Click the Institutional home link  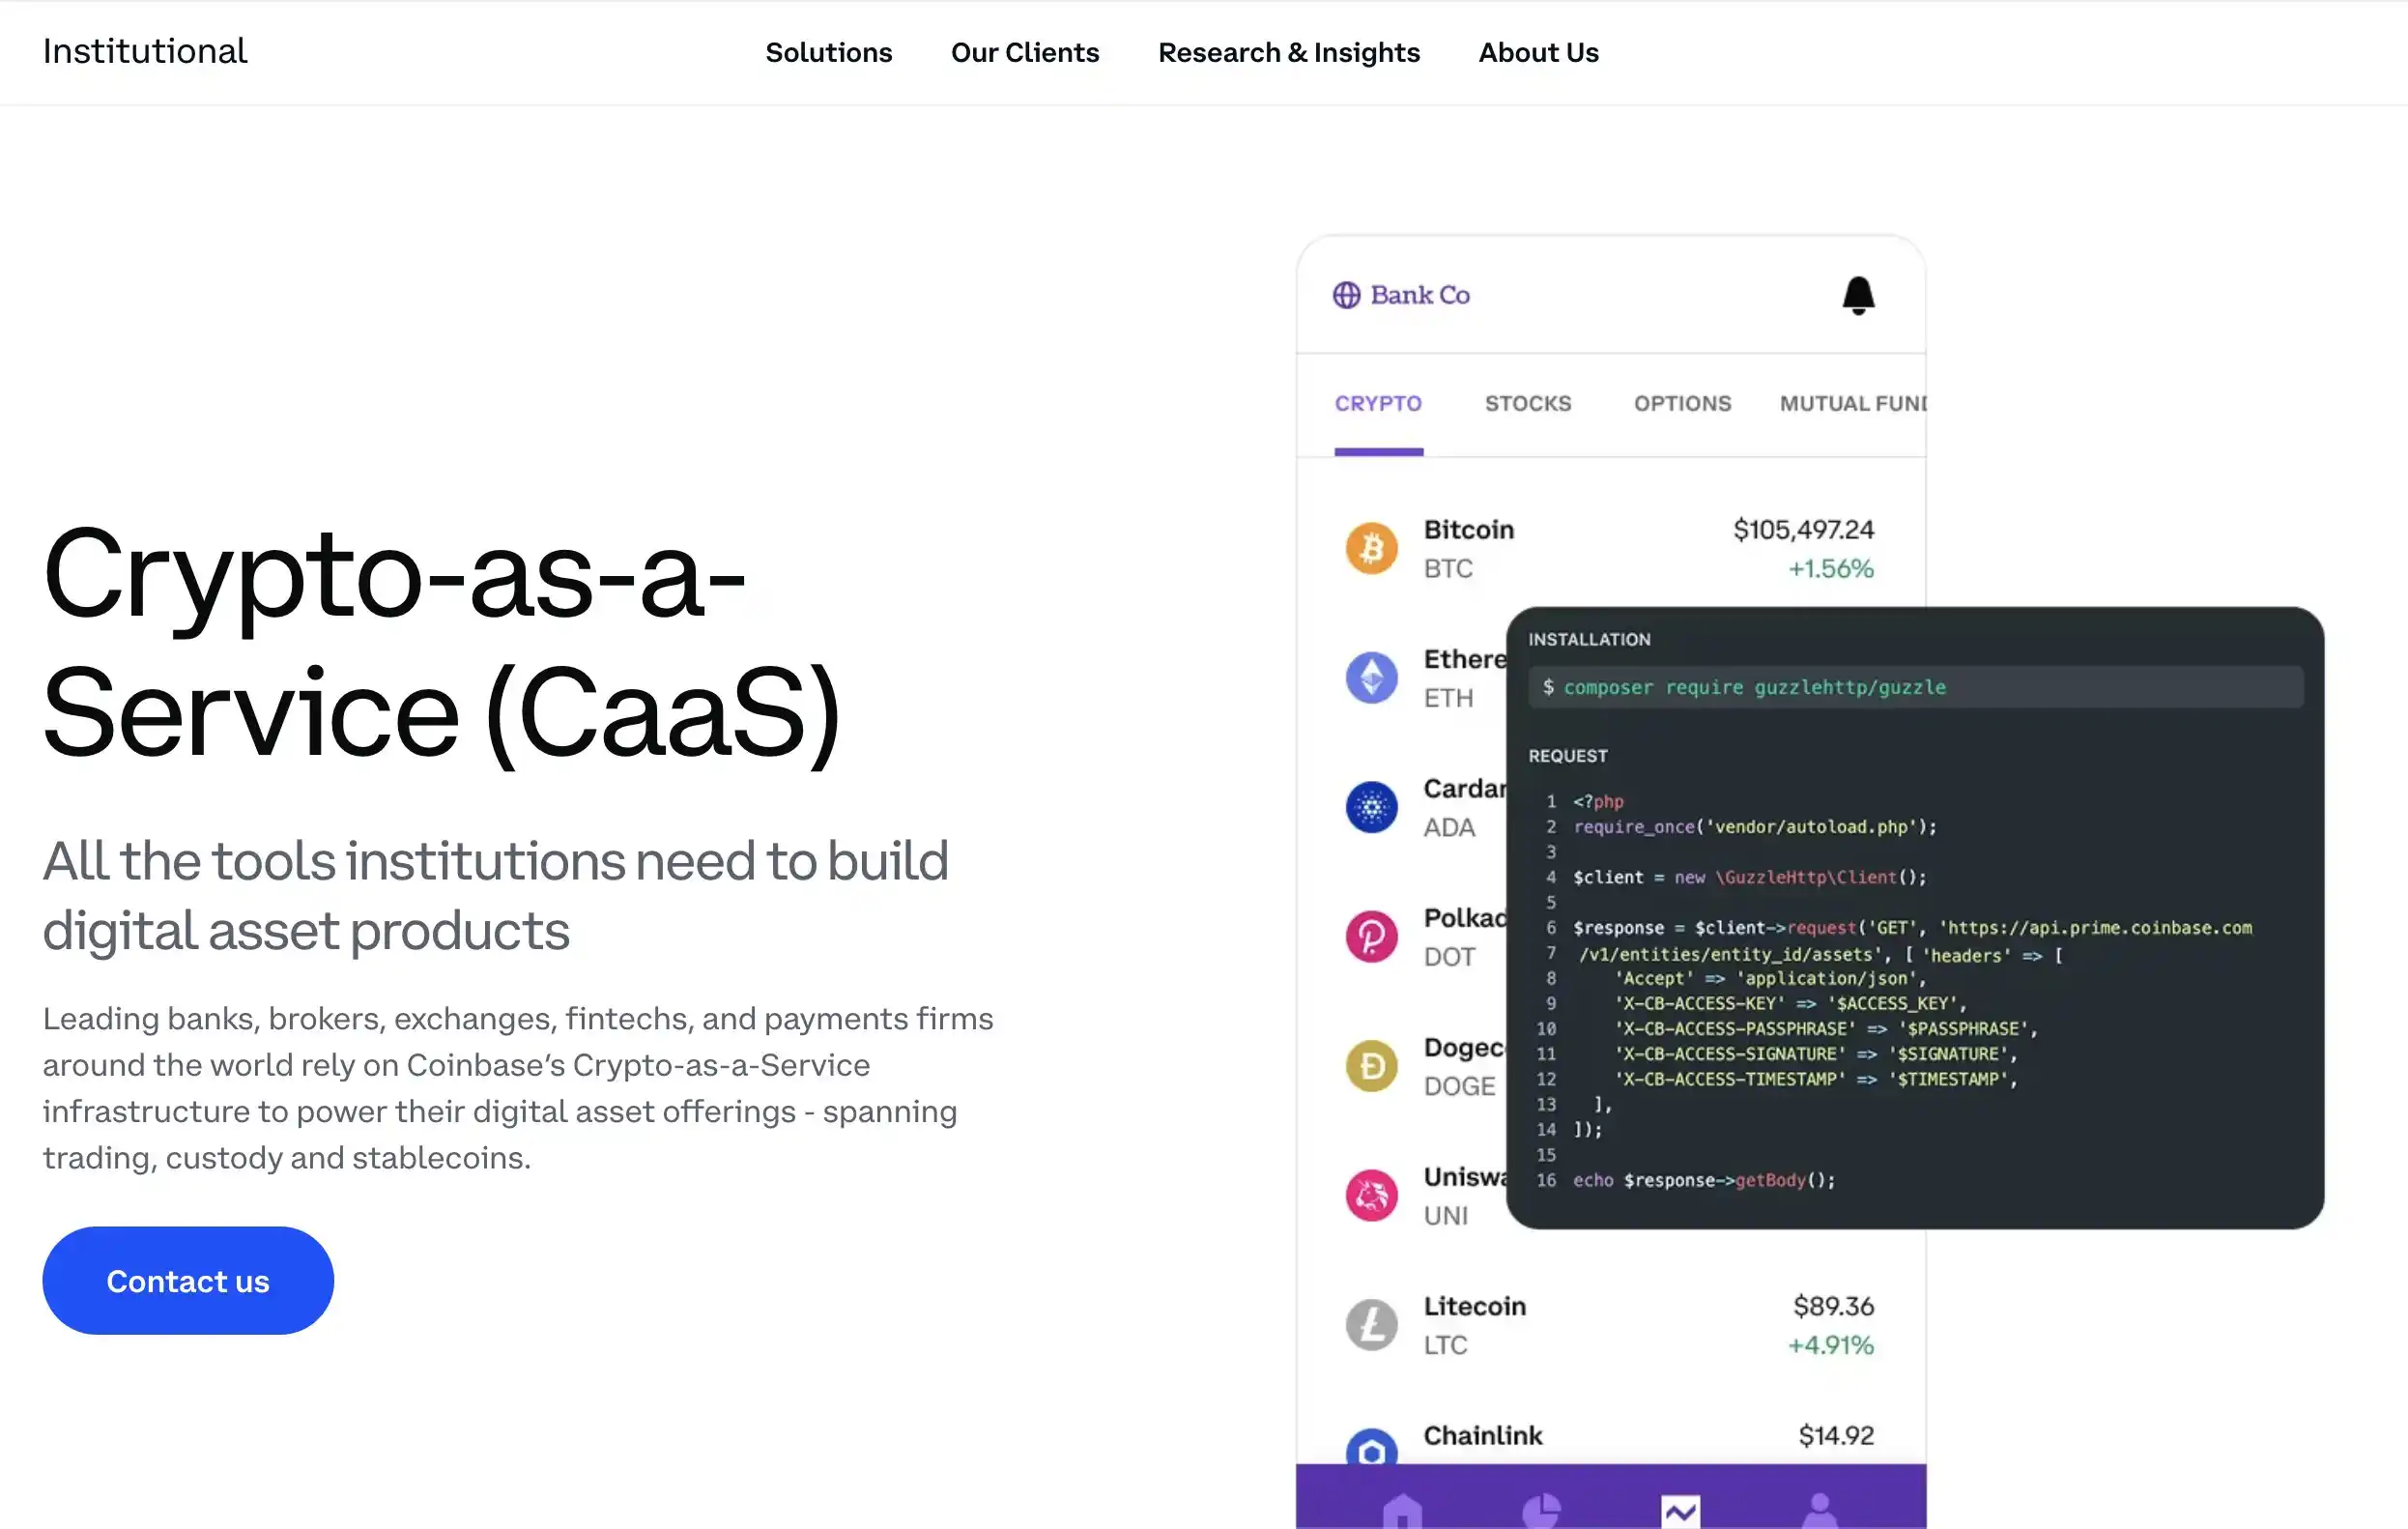click(144, 50)
